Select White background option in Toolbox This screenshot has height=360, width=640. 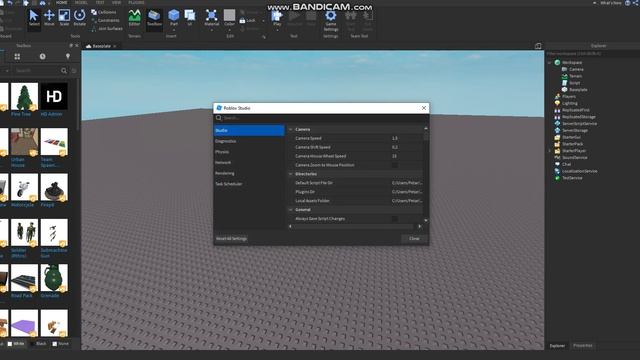(x=16, y=344)
